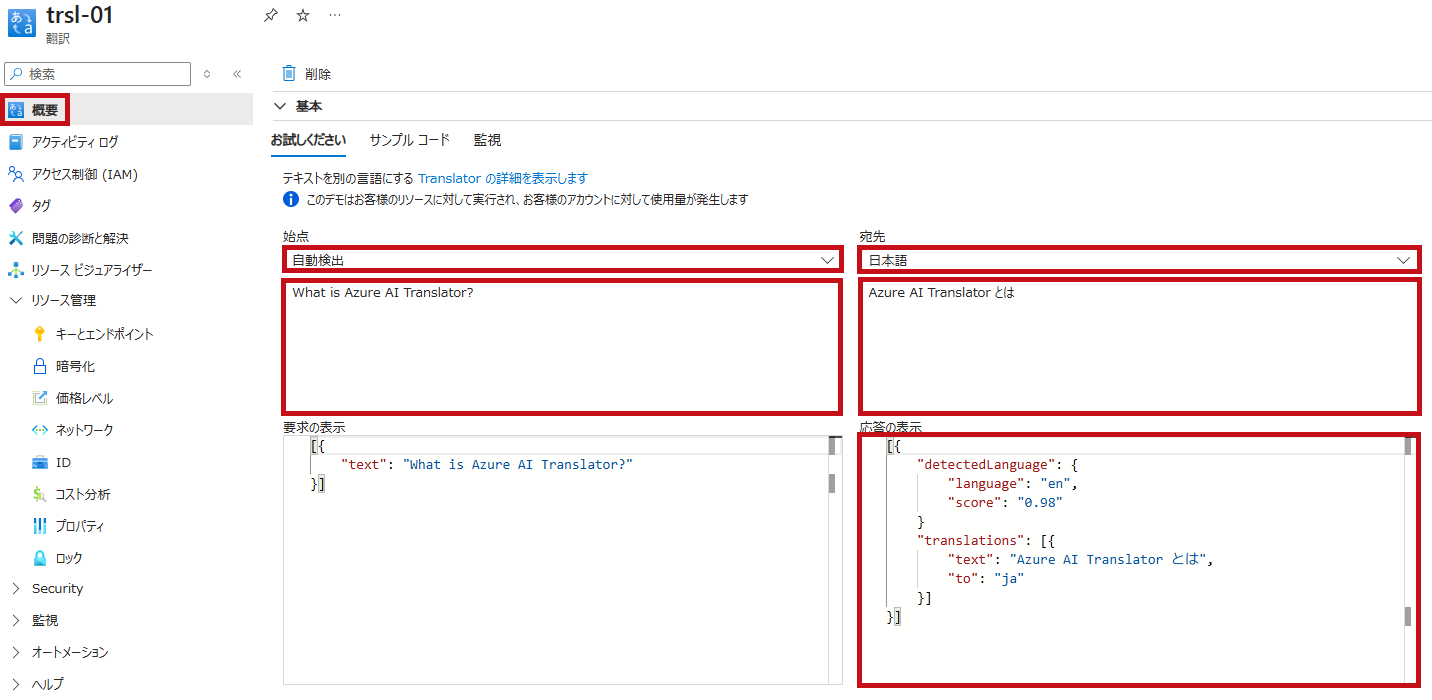Click the ネットワーク icon
The height and width of the screenshot is (700, 1432).
tap(40, 430)
